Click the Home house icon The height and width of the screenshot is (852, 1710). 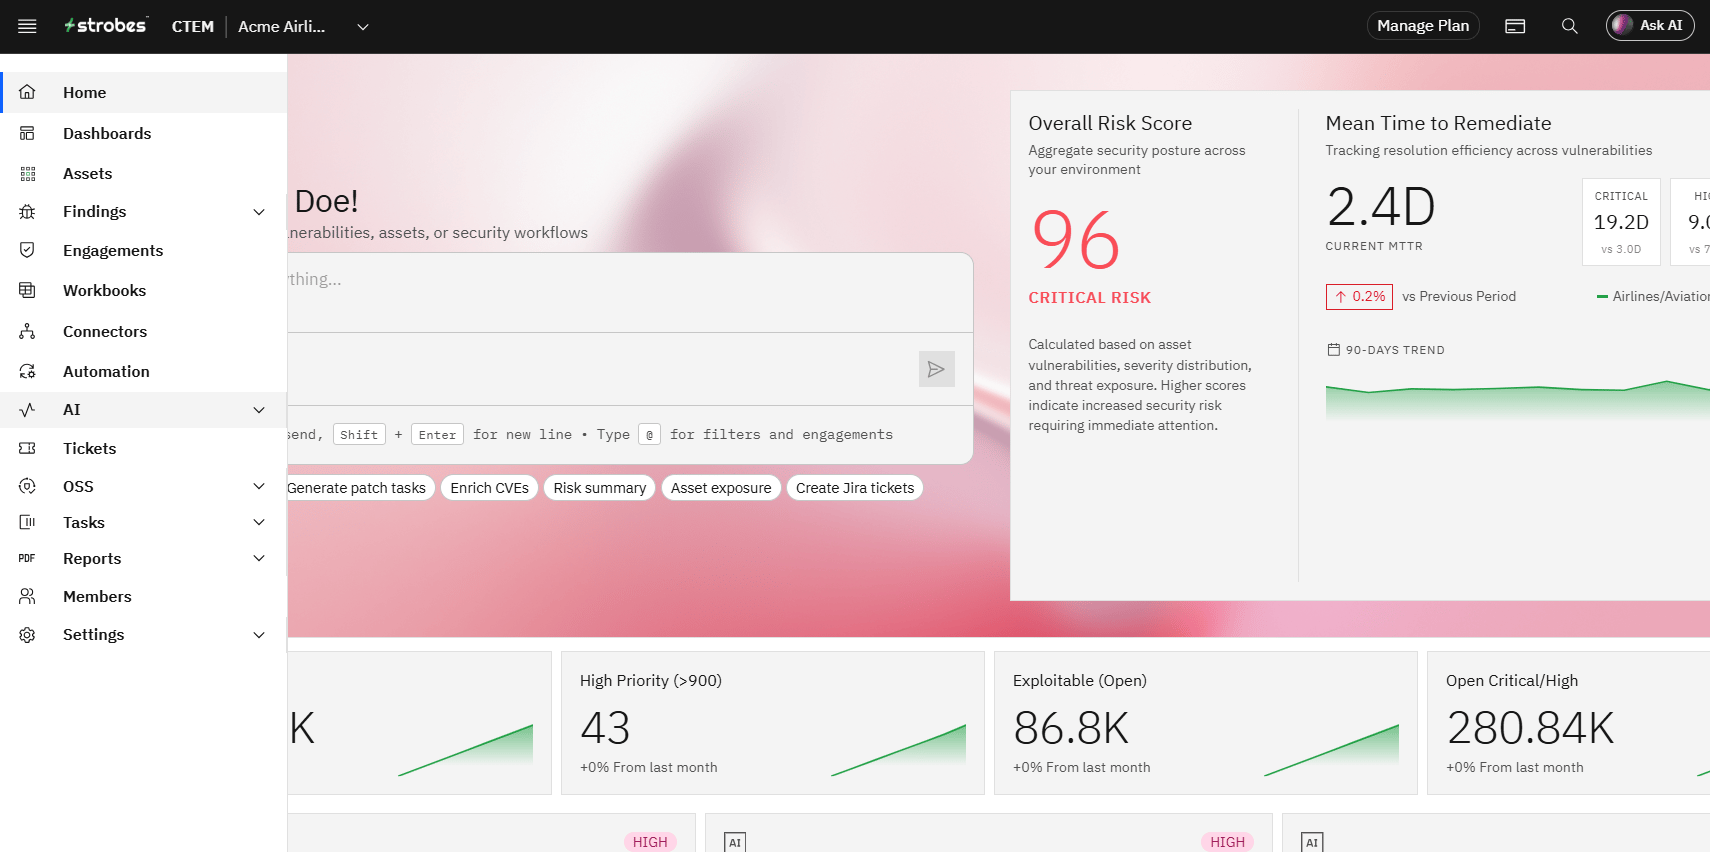point(27,92)
